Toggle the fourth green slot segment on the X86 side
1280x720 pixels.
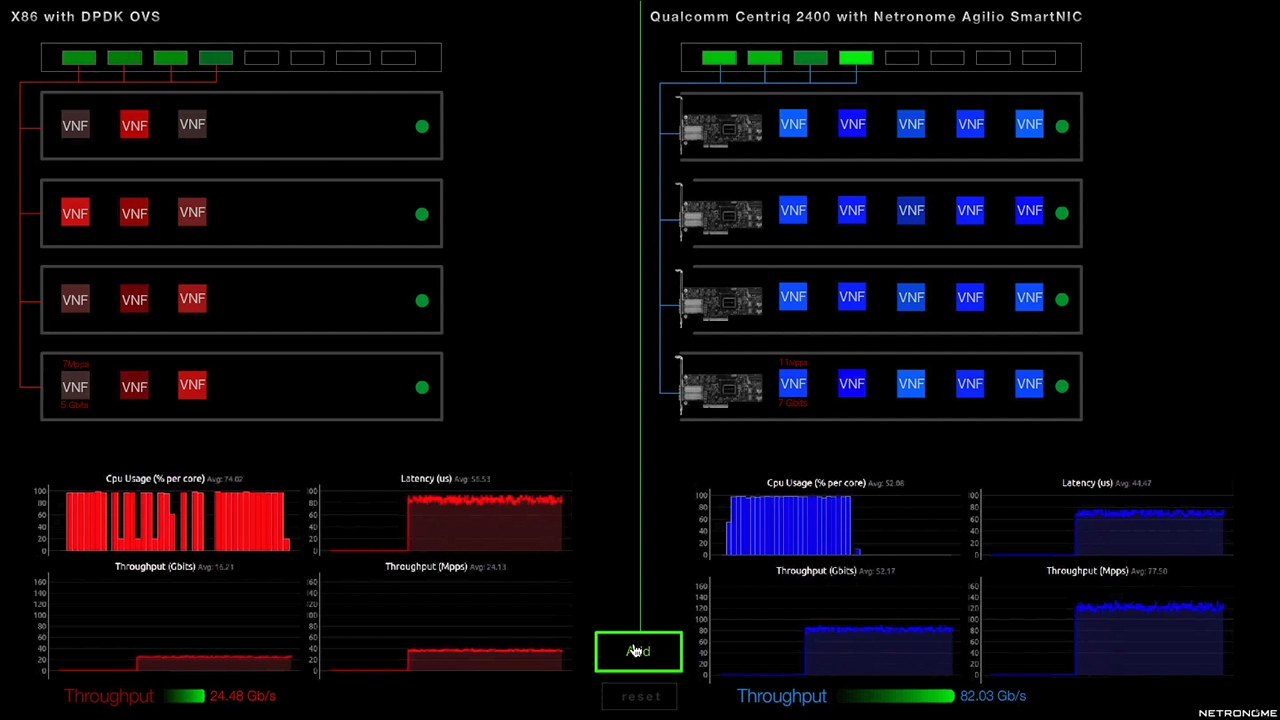216,57
